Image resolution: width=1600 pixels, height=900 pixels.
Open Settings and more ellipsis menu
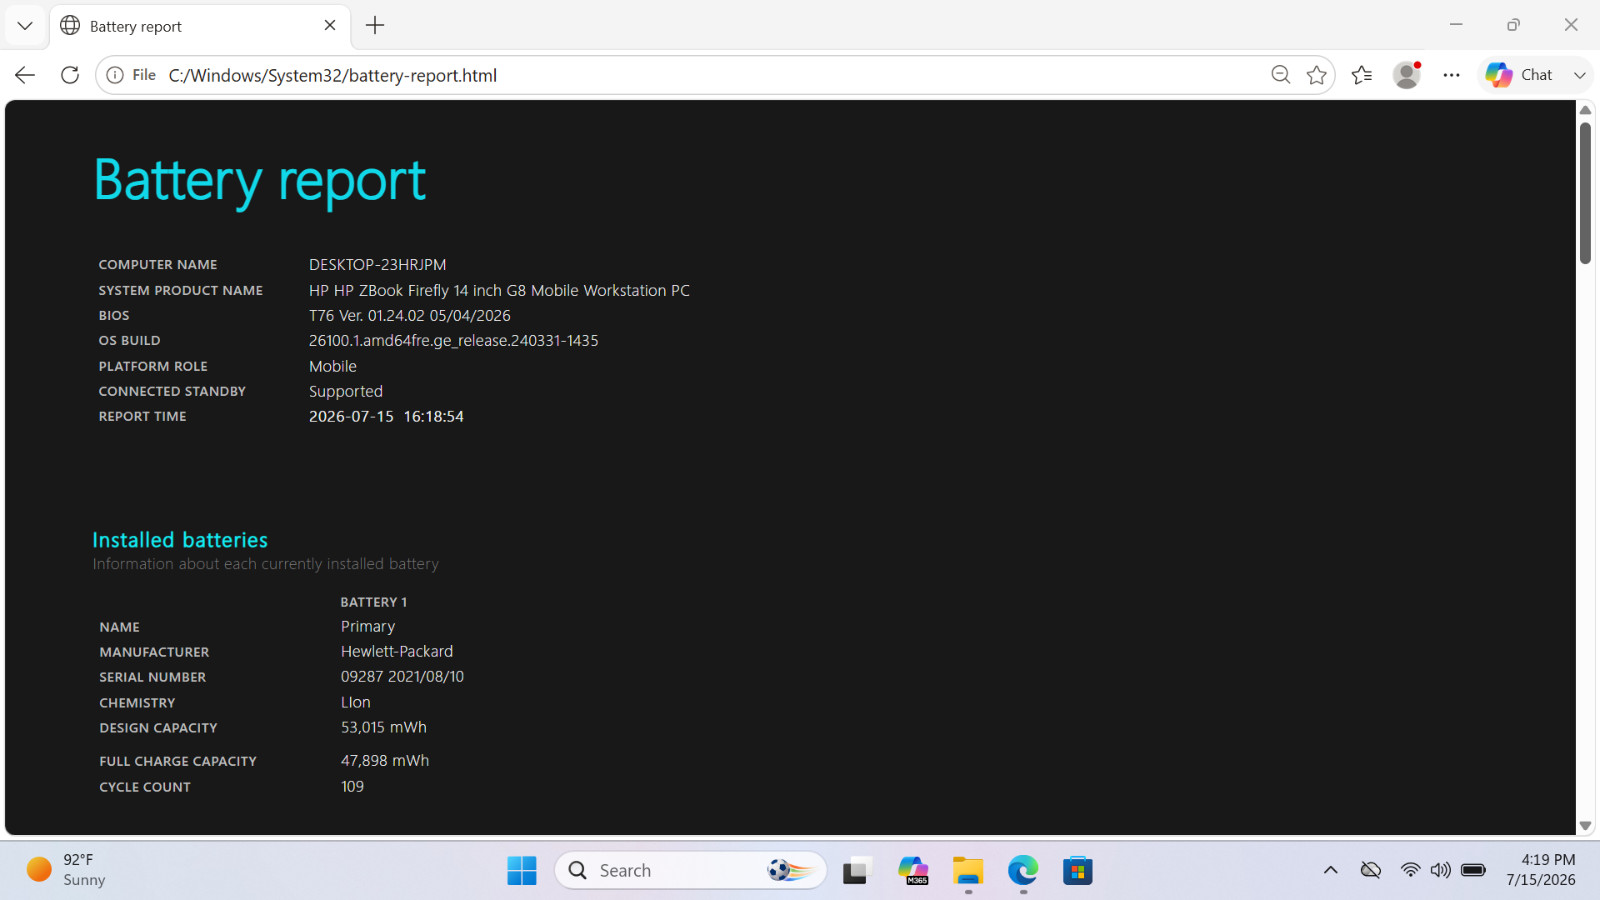point(1452,75)
